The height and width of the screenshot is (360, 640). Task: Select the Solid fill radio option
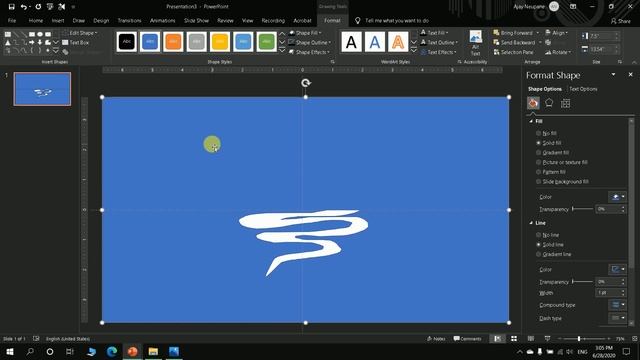pos(549,143)
